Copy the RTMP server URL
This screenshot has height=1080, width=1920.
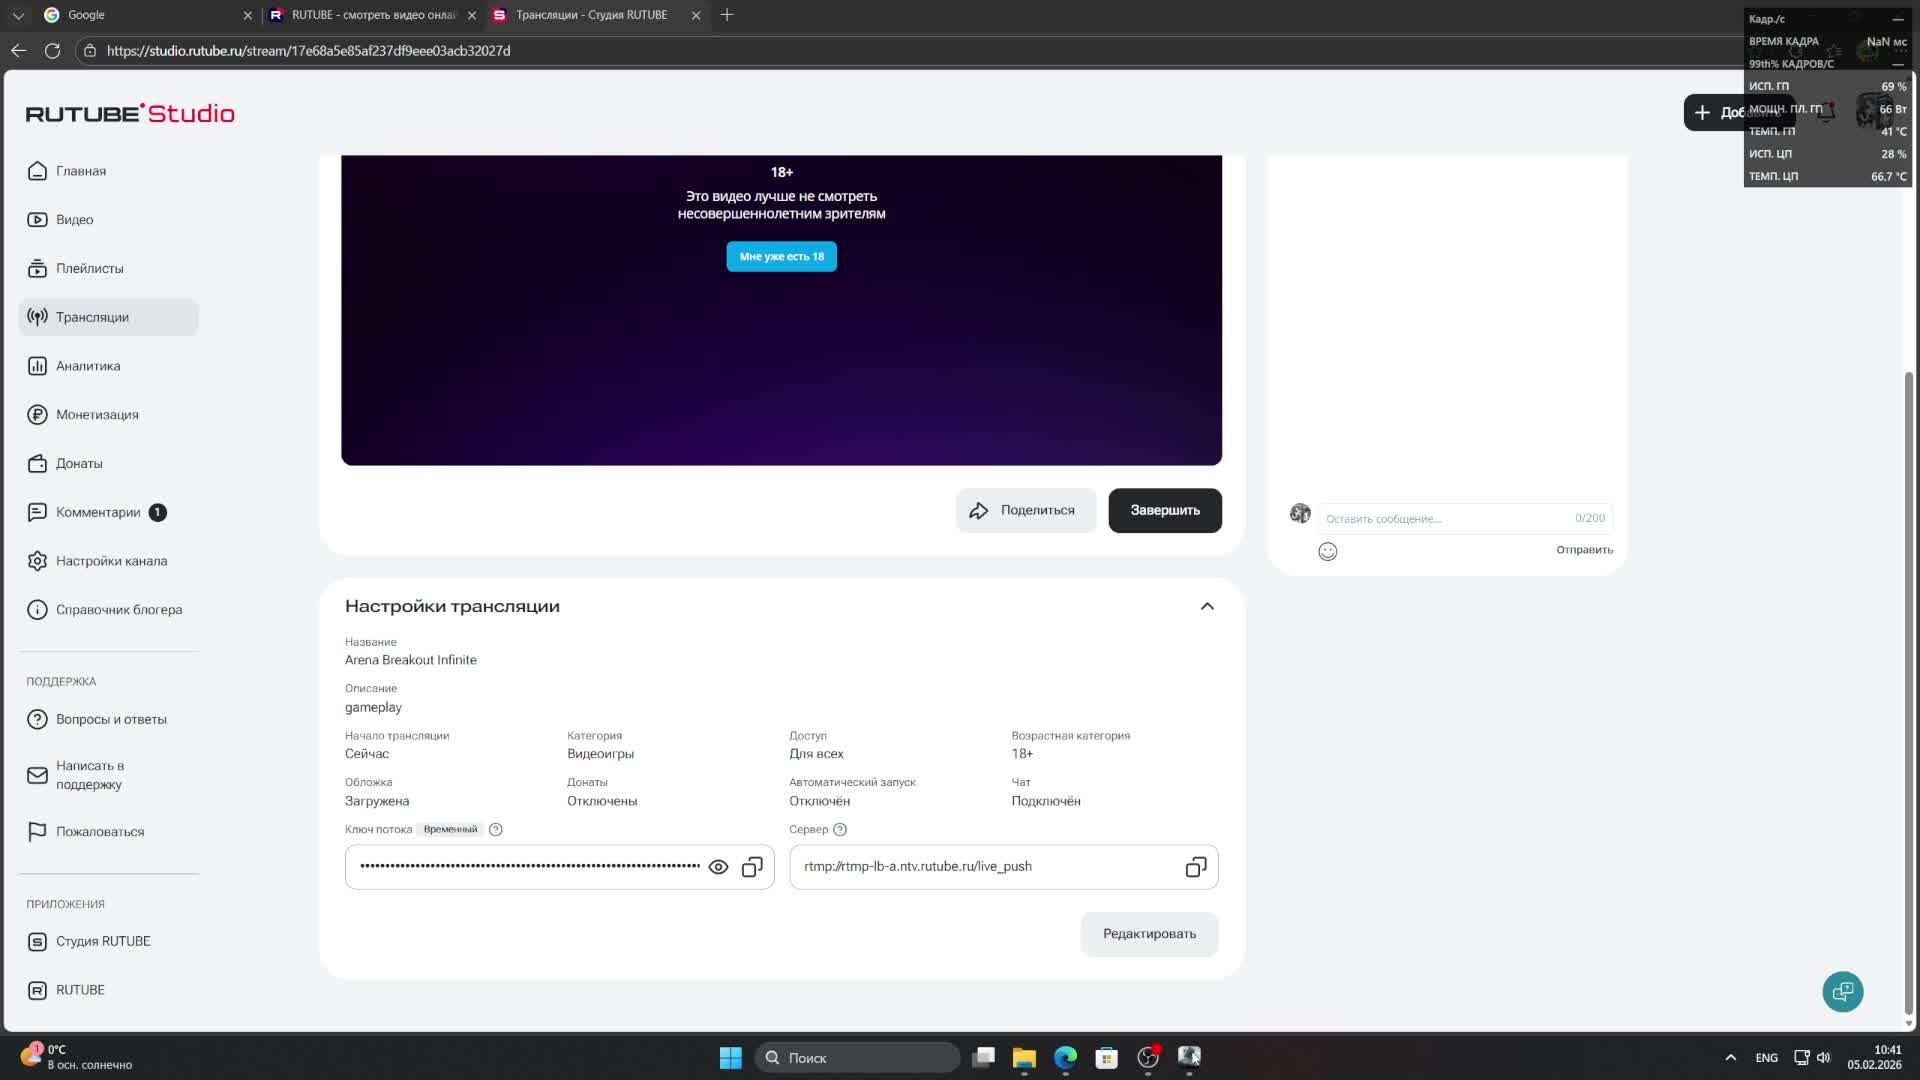pyautogui.click(x=1196, y=867)
